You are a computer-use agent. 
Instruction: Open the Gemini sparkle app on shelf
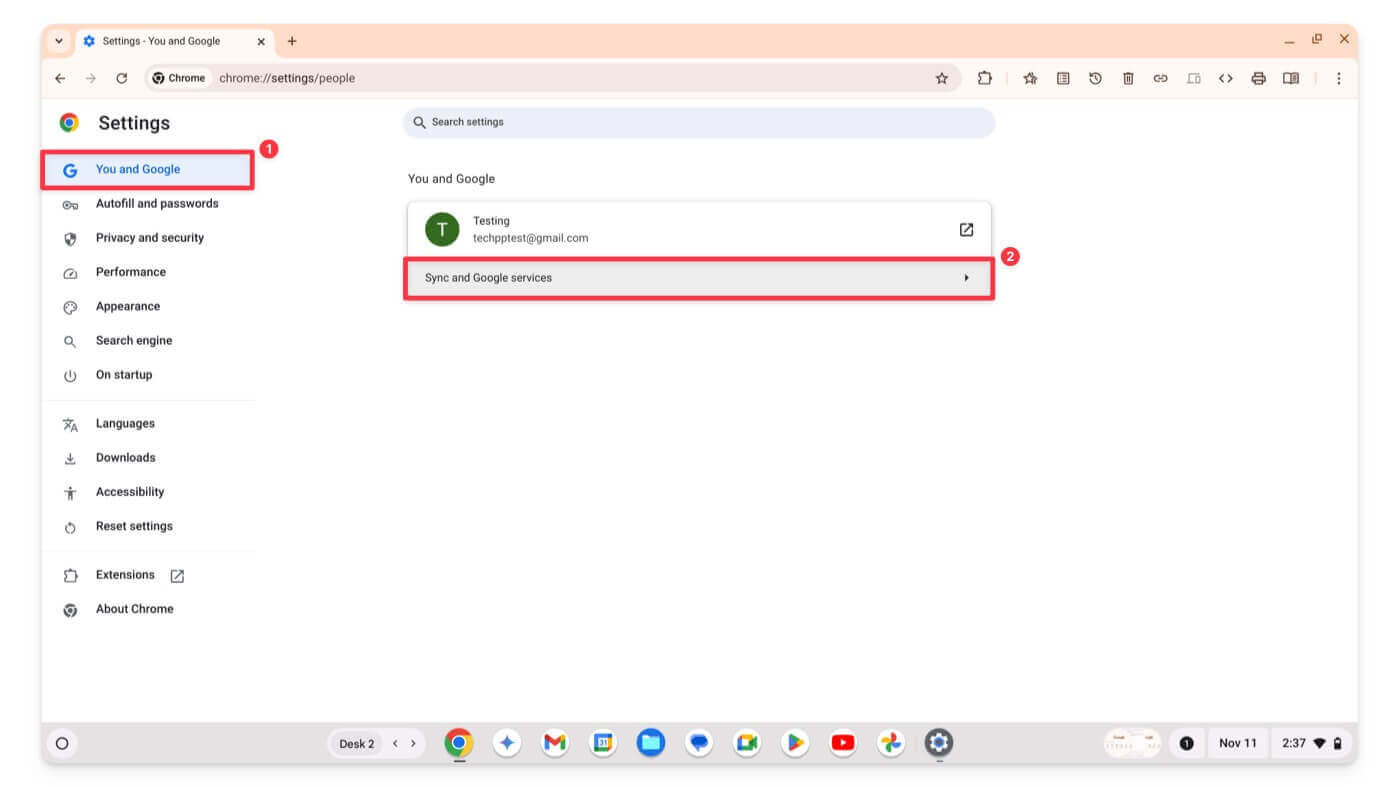[x=507, y=743]
